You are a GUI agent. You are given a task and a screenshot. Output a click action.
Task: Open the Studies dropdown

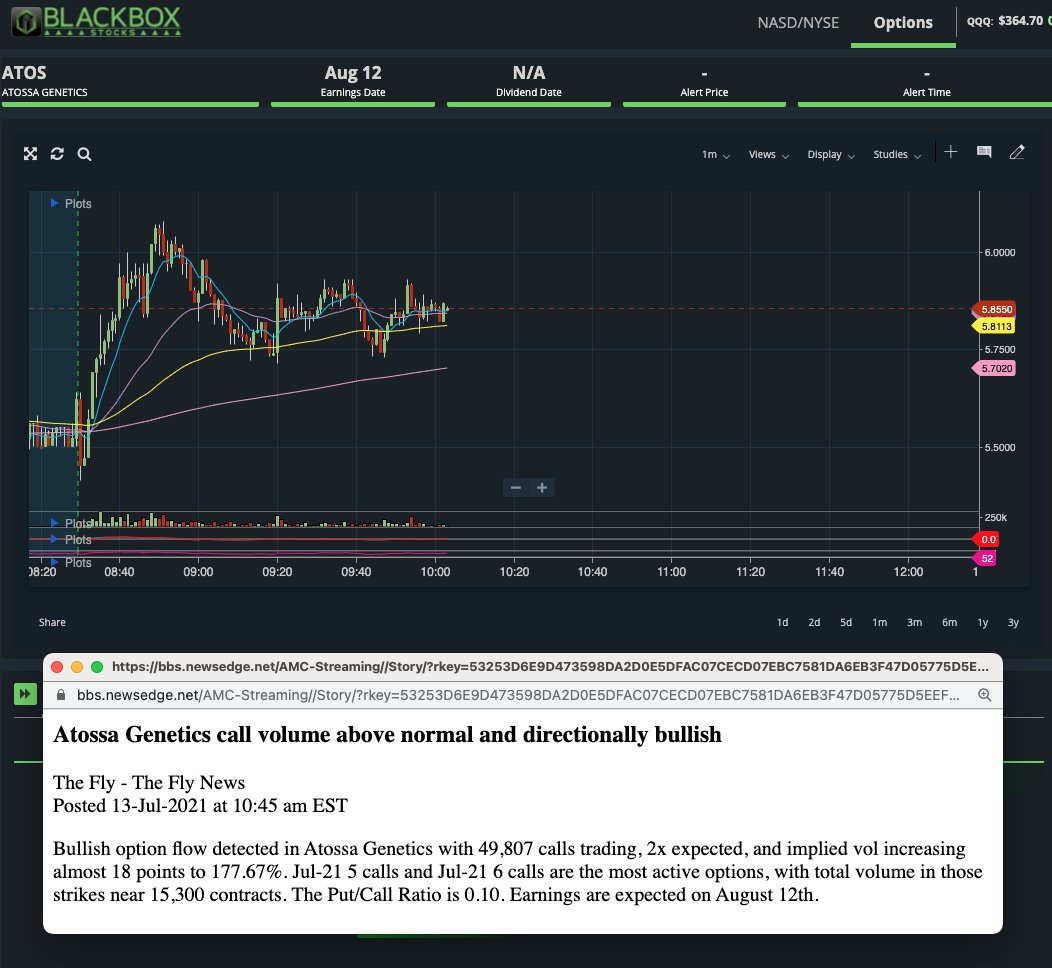coord(897,155)
